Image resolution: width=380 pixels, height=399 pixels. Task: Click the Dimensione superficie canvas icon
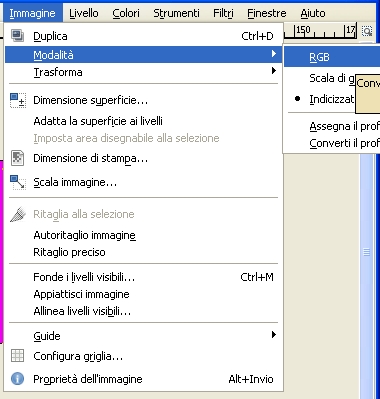18,100
